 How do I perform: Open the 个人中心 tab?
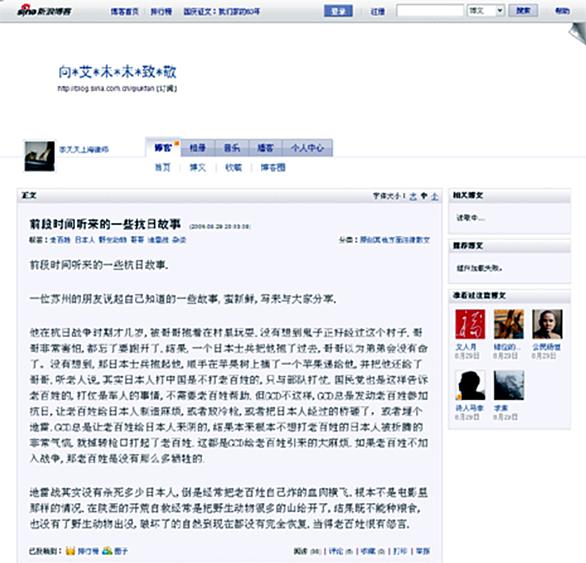pyautogui.click(x=307, y=148)
